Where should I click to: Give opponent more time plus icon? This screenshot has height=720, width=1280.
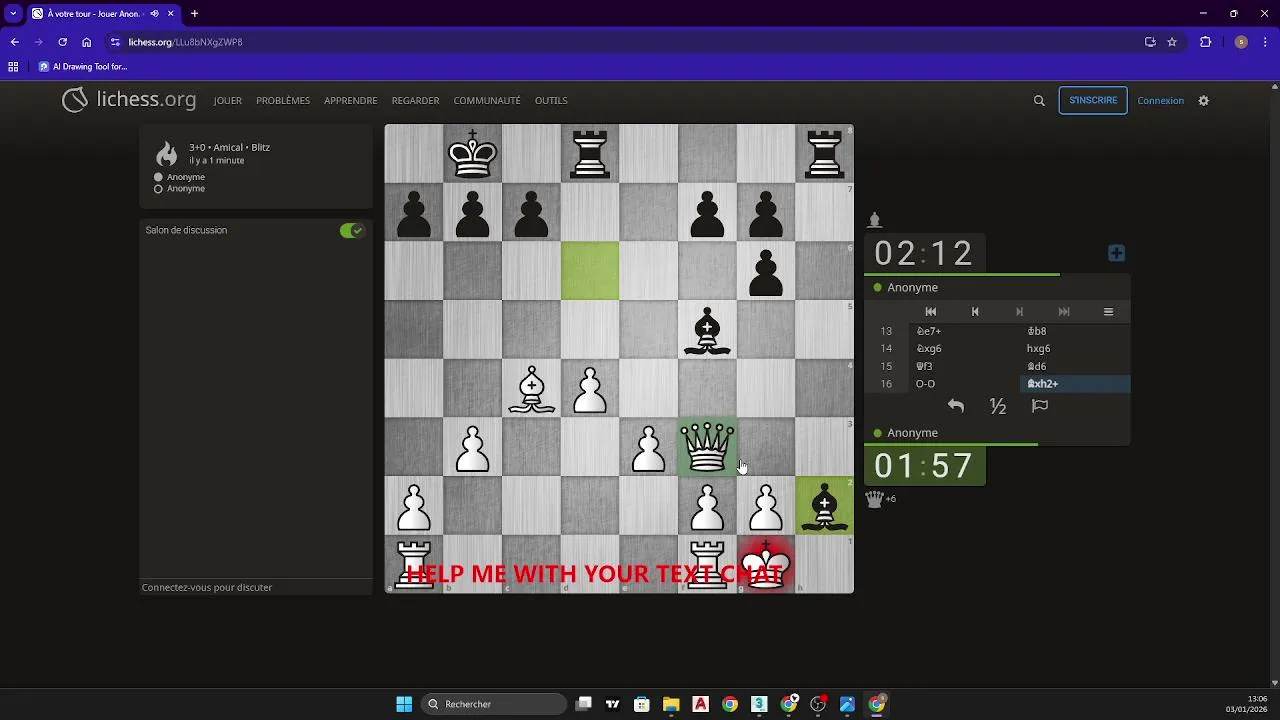click(1117, 253)
